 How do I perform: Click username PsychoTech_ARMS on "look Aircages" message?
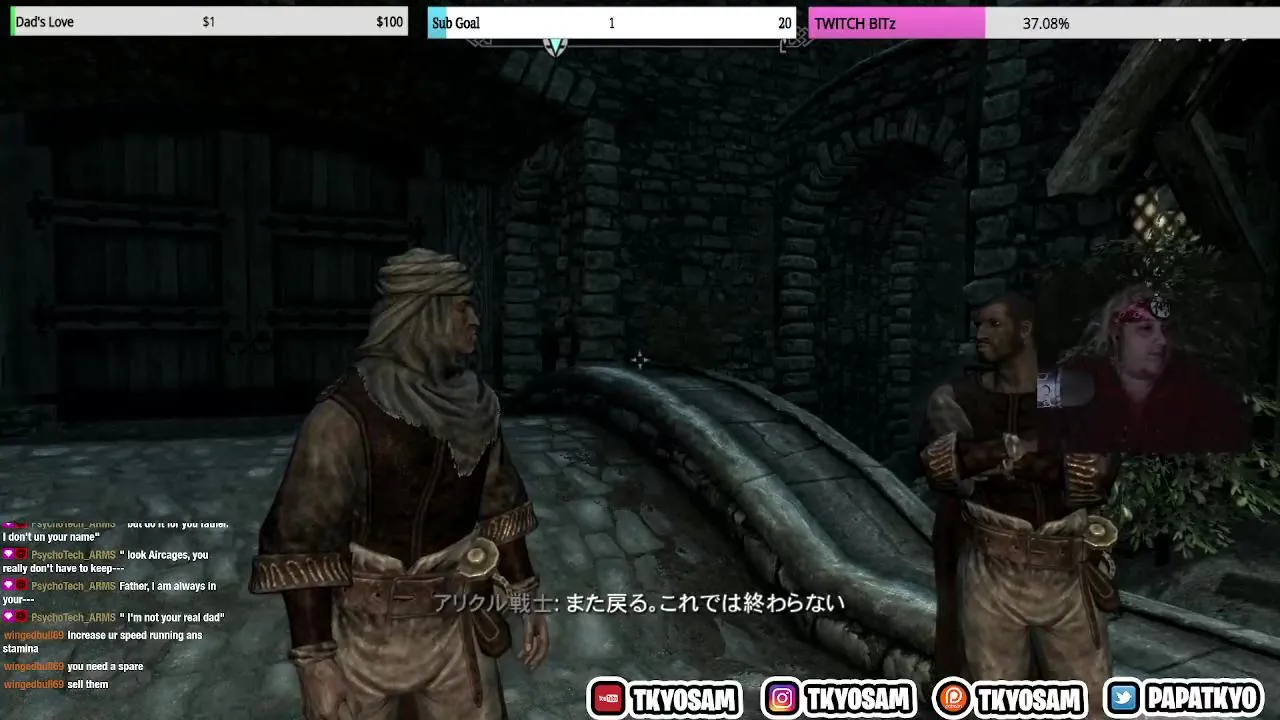point(73,555)
